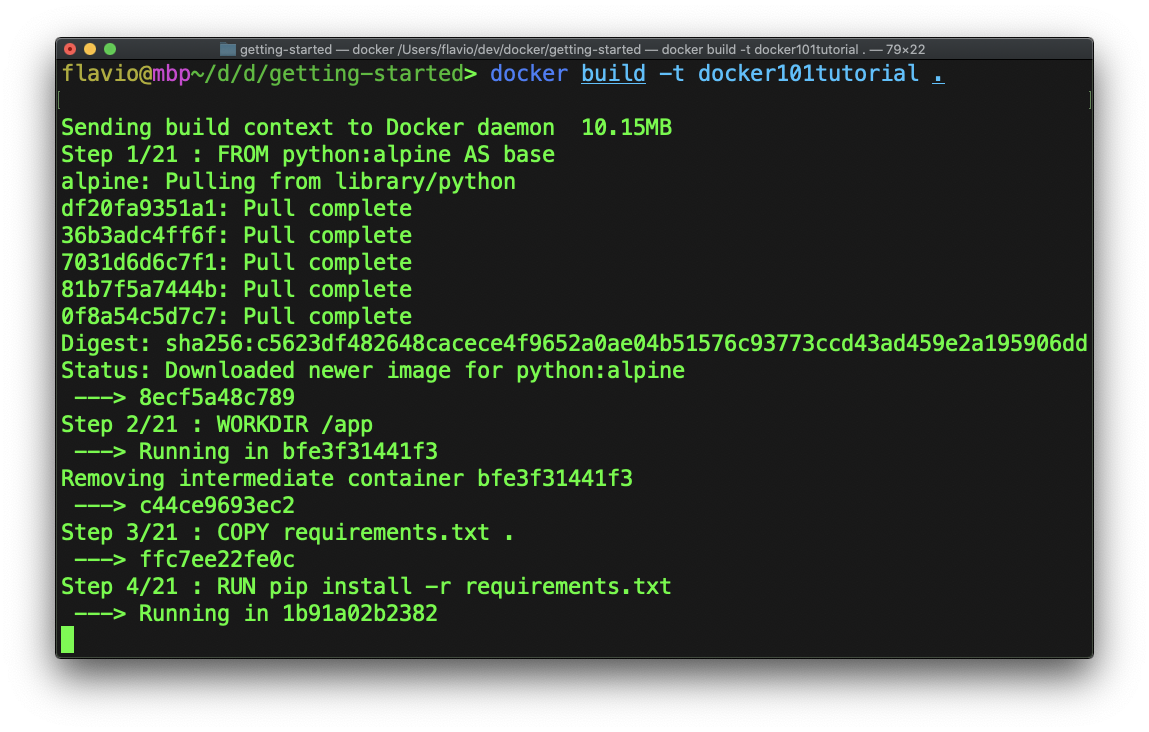Click the green zoom window button
The height and width of the screenshot is (732, 1149).
click(x=110, y=48)
